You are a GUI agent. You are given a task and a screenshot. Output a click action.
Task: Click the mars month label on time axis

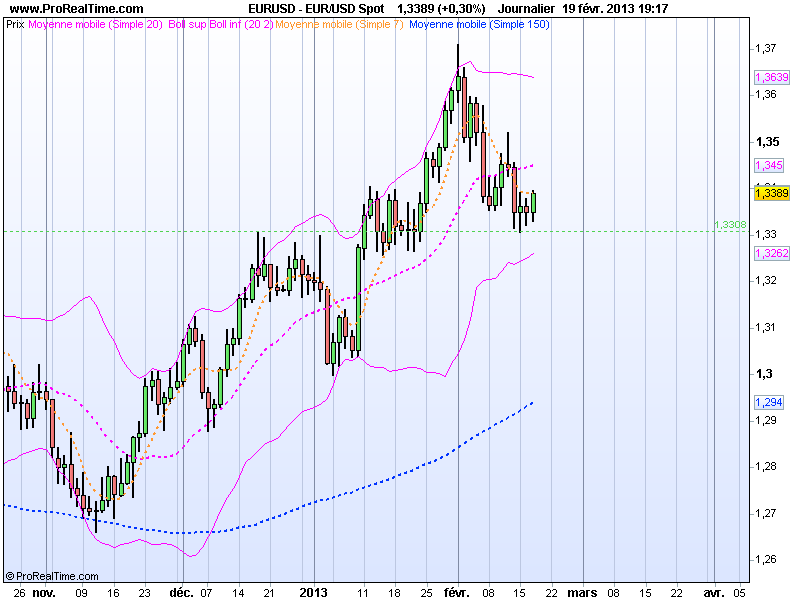[582, 593]
